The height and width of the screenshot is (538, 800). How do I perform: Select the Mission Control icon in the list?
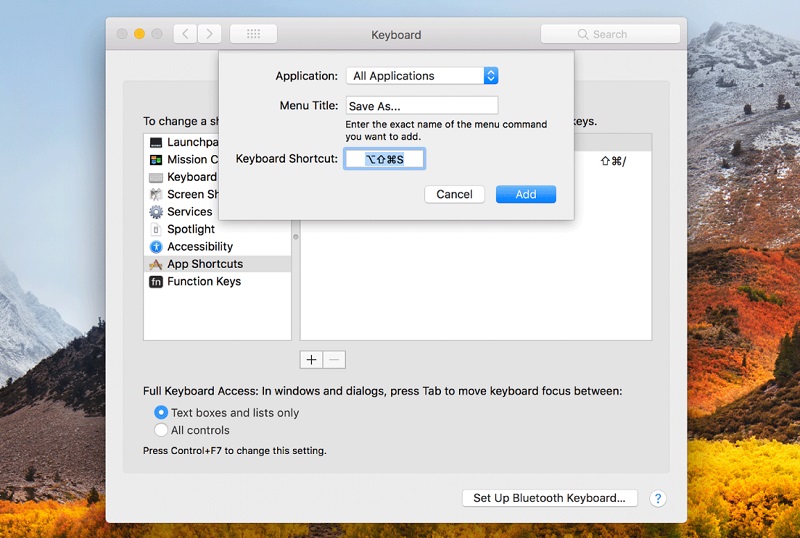click(x=156, y=160)
